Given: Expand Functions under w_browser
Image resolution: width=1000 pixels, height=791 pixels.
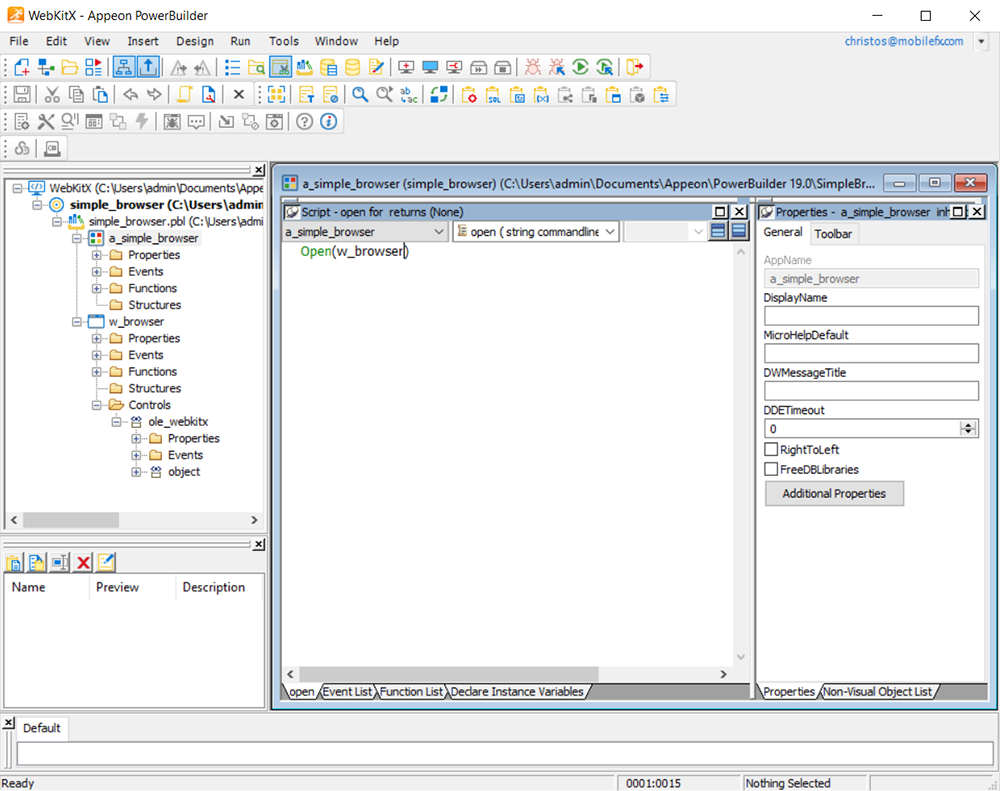Looking at the screenshot, I should pyautogui.click(x=96, y=371).
